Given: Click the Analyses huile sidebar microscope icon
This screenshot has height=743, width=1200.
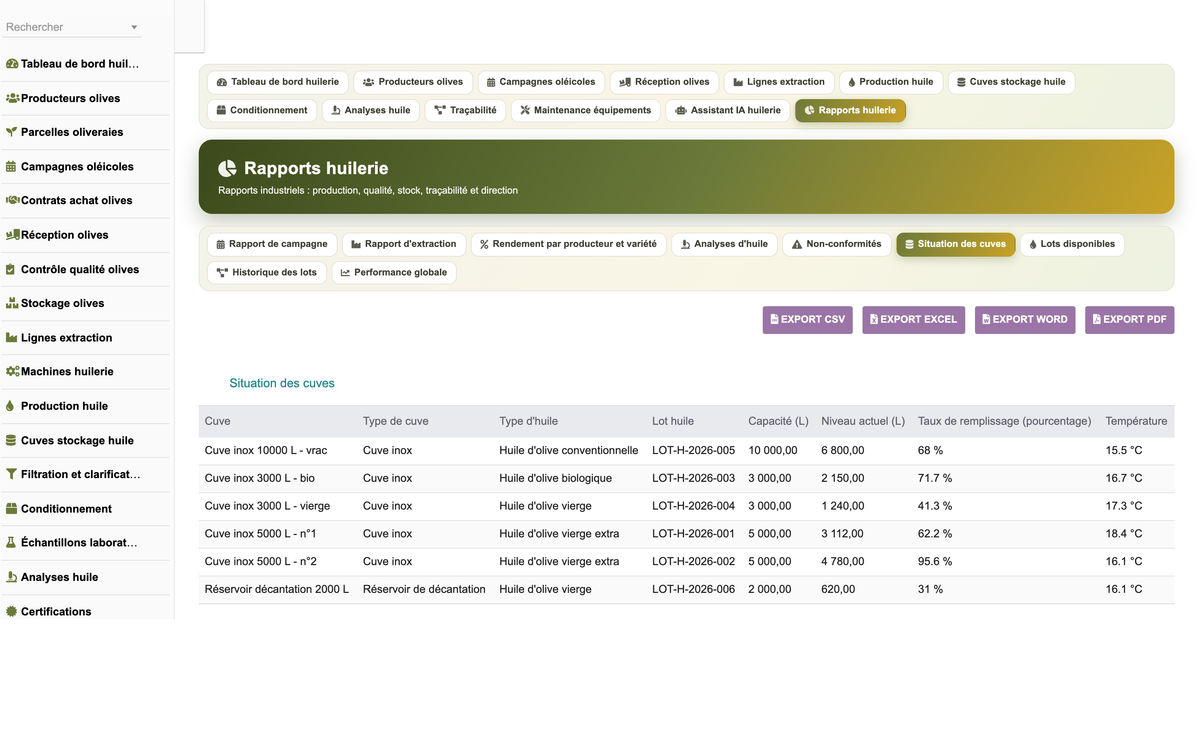Looking at the screenshot, I should 12,577.
